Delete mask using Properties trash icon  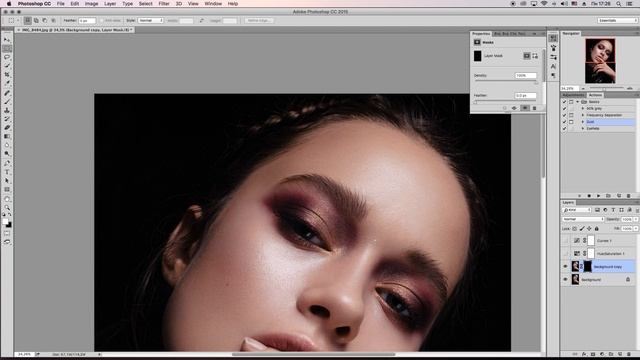534,108
